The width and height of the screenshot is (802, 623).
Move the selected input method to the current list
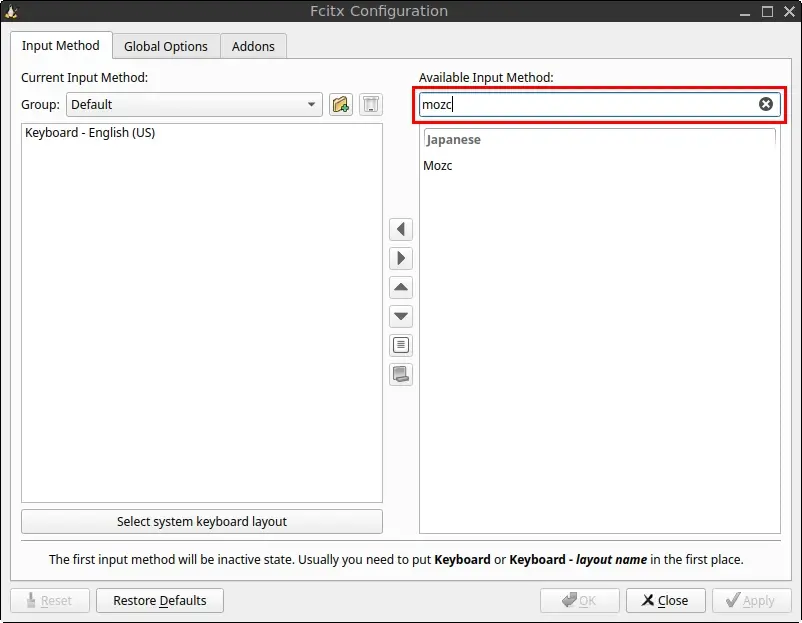[x=401, y=229]
